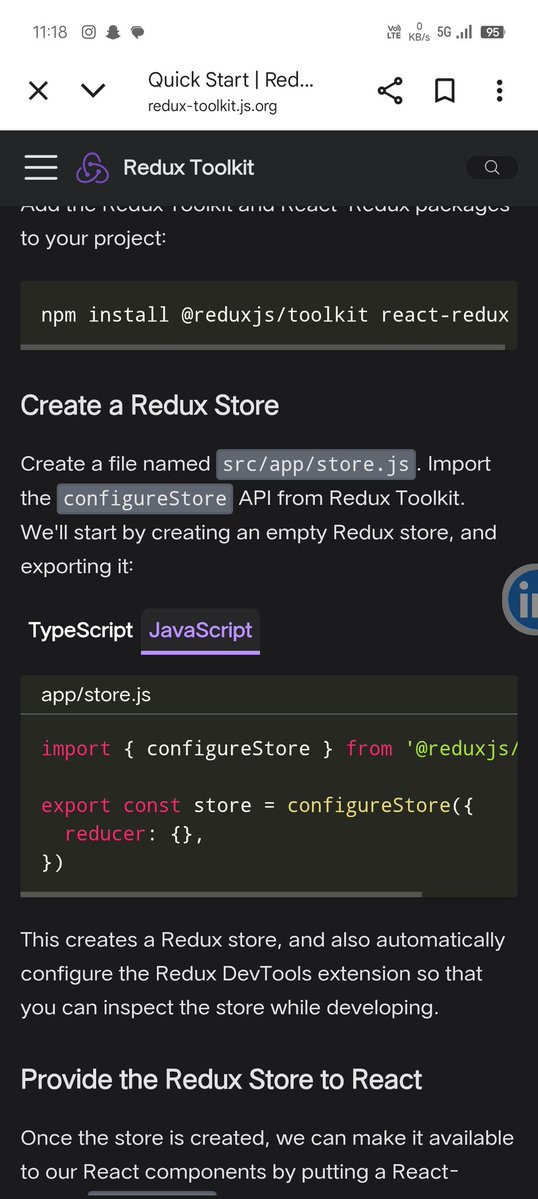Tap the Snapchat notification icon
The width and height of the screenshot is (538, 1199).
(113, 32)
